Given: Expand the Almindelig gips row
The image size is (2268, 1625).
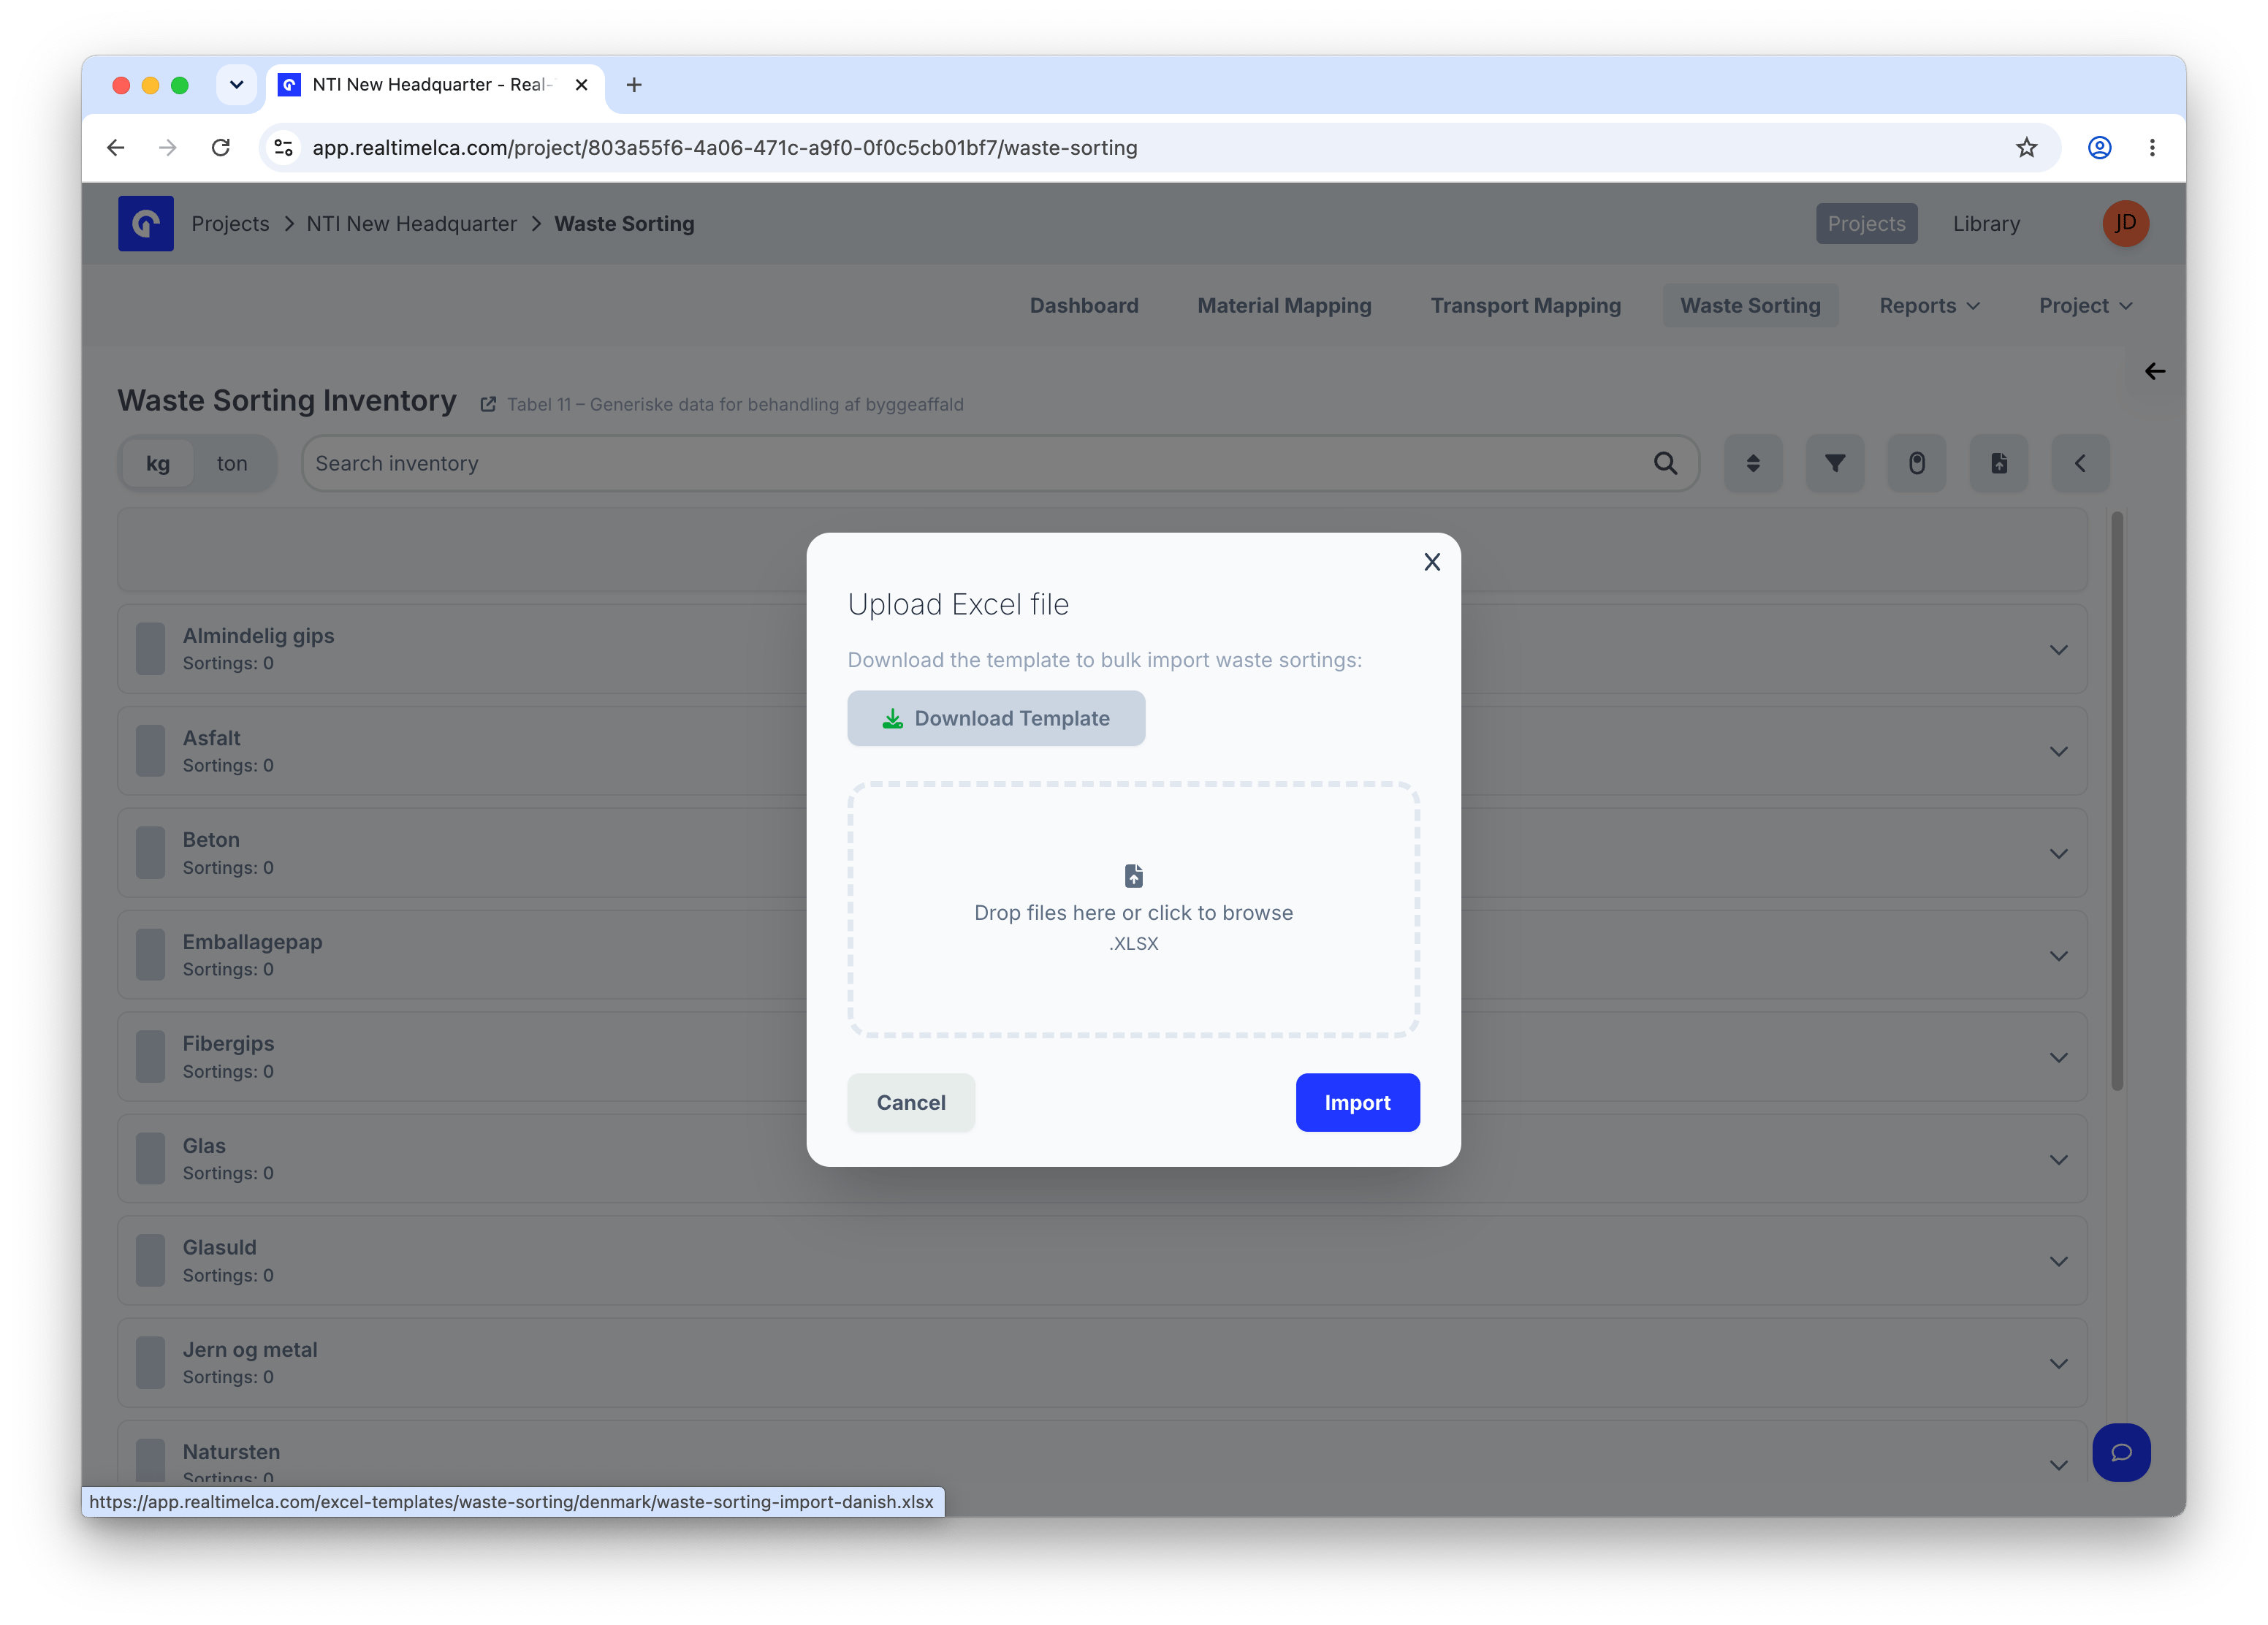Looking at the screenshot, I should pyautogui.click(x=2059, y=650).
